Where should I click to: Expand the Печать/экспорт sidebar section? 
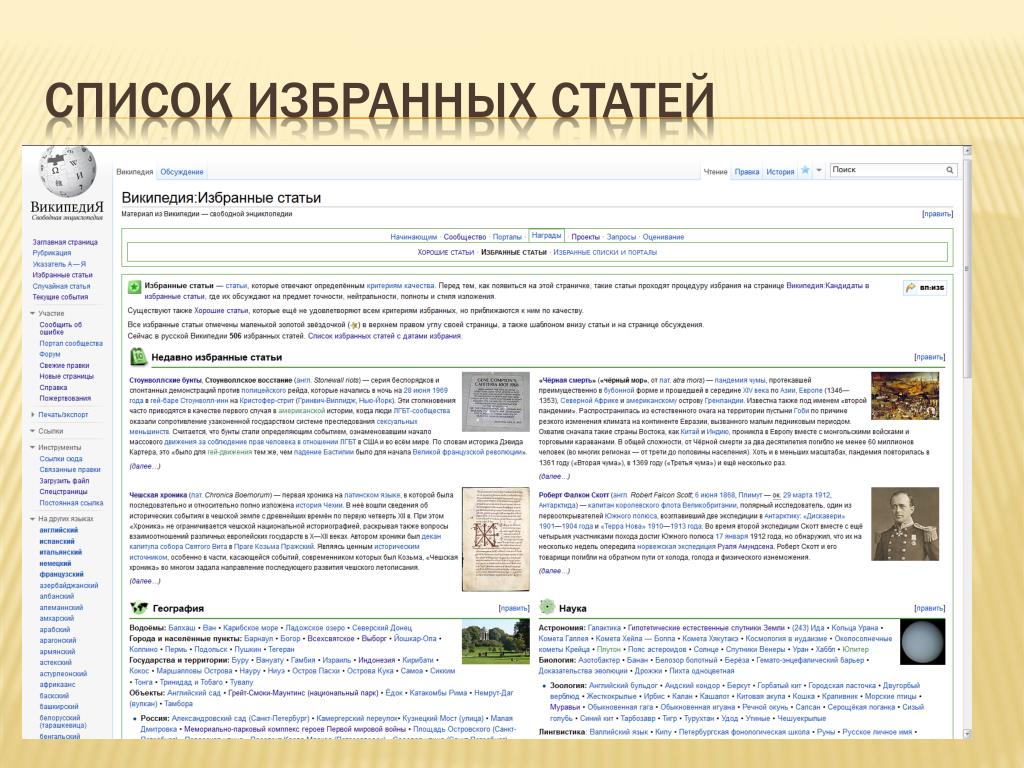pos(33,415)
